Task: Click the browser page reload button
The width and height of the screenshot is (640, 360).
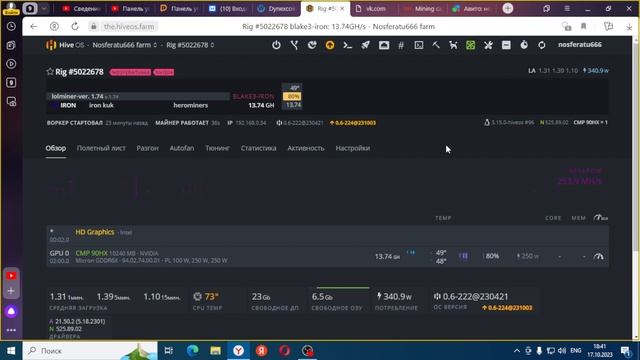Action: click(x=75, y=27)
